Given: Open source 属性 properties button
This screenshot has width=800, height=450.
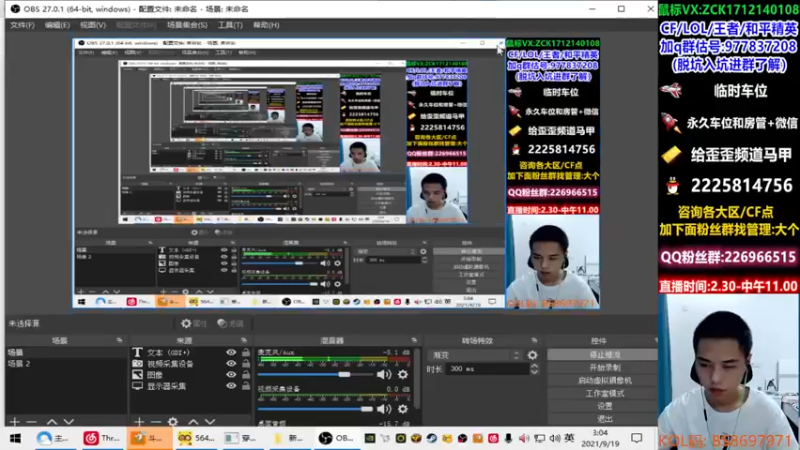Looking at the screenshot, I should (x=194, y=323).
